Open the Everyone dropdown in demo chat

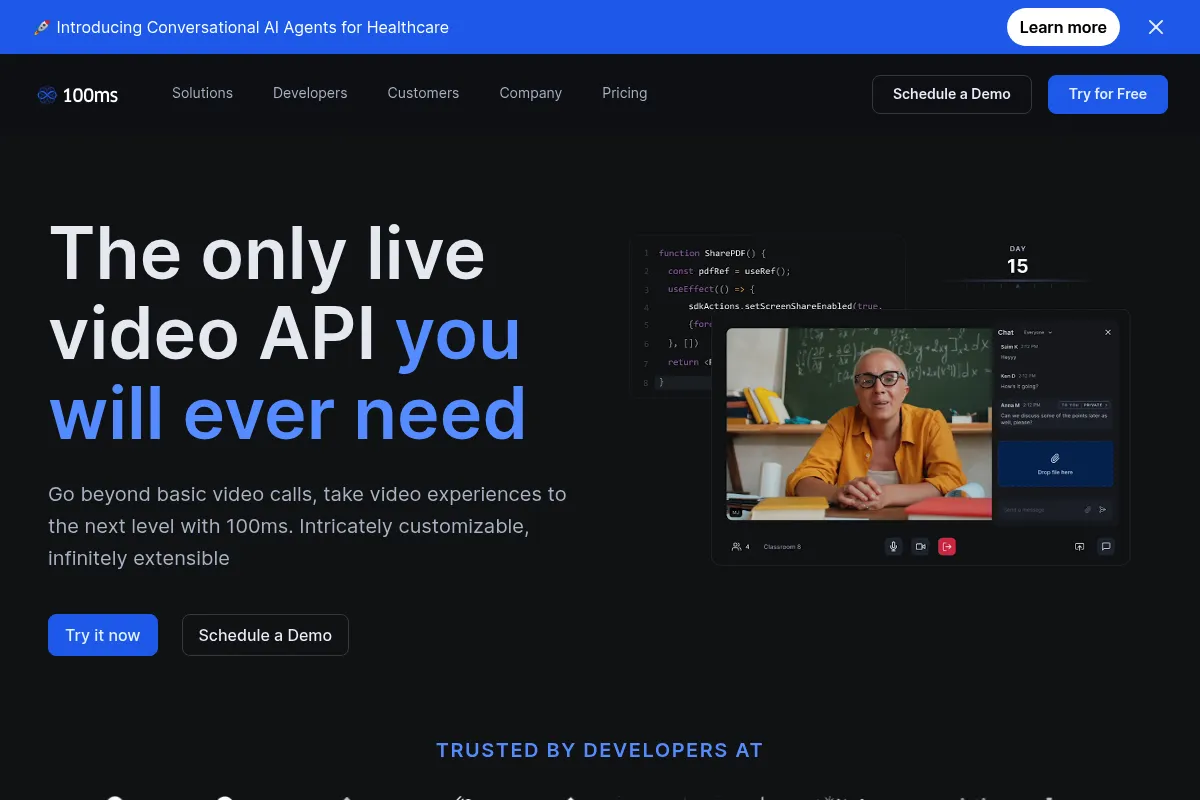pyautogui.click(x=1038, y=332)
